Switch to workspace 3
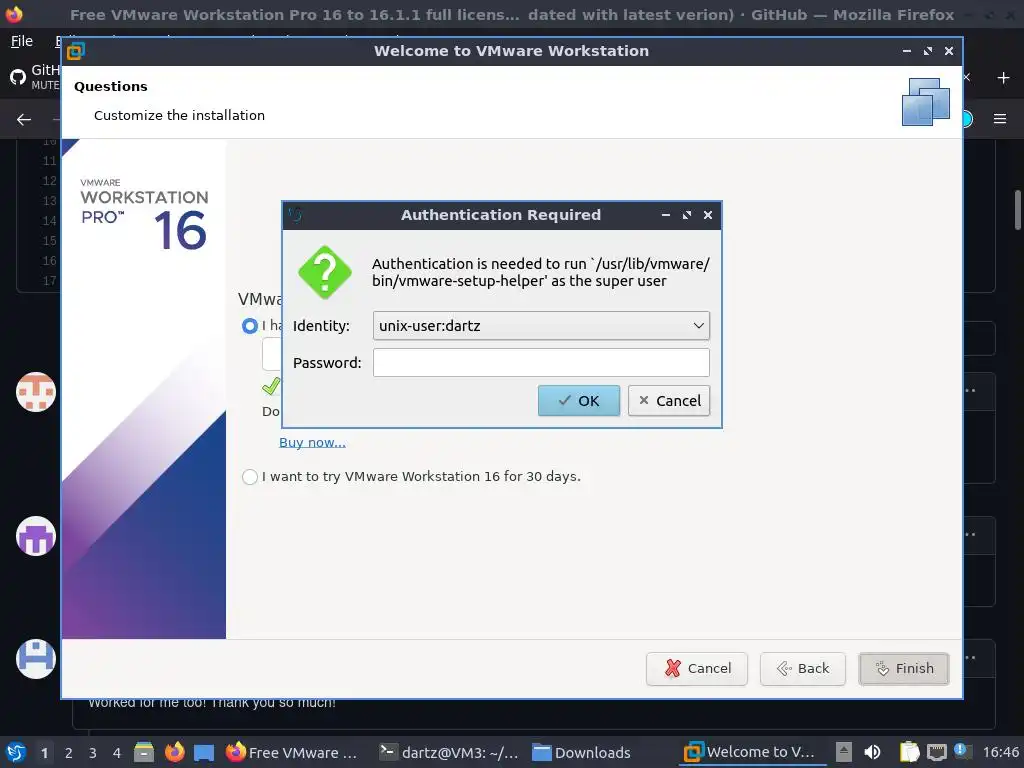Screen dimensions: 1024x768 (93, 753)
